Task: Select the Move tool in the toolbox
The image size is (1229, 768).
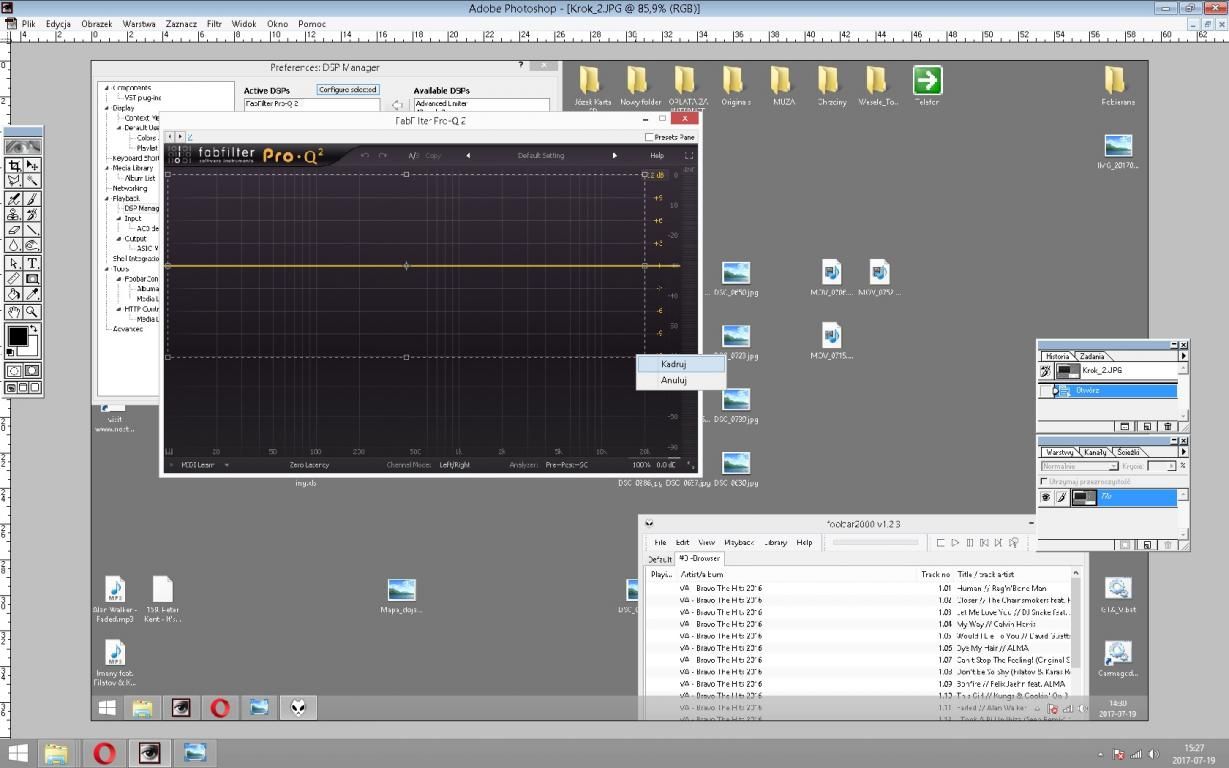Action: tap(32, 165)
